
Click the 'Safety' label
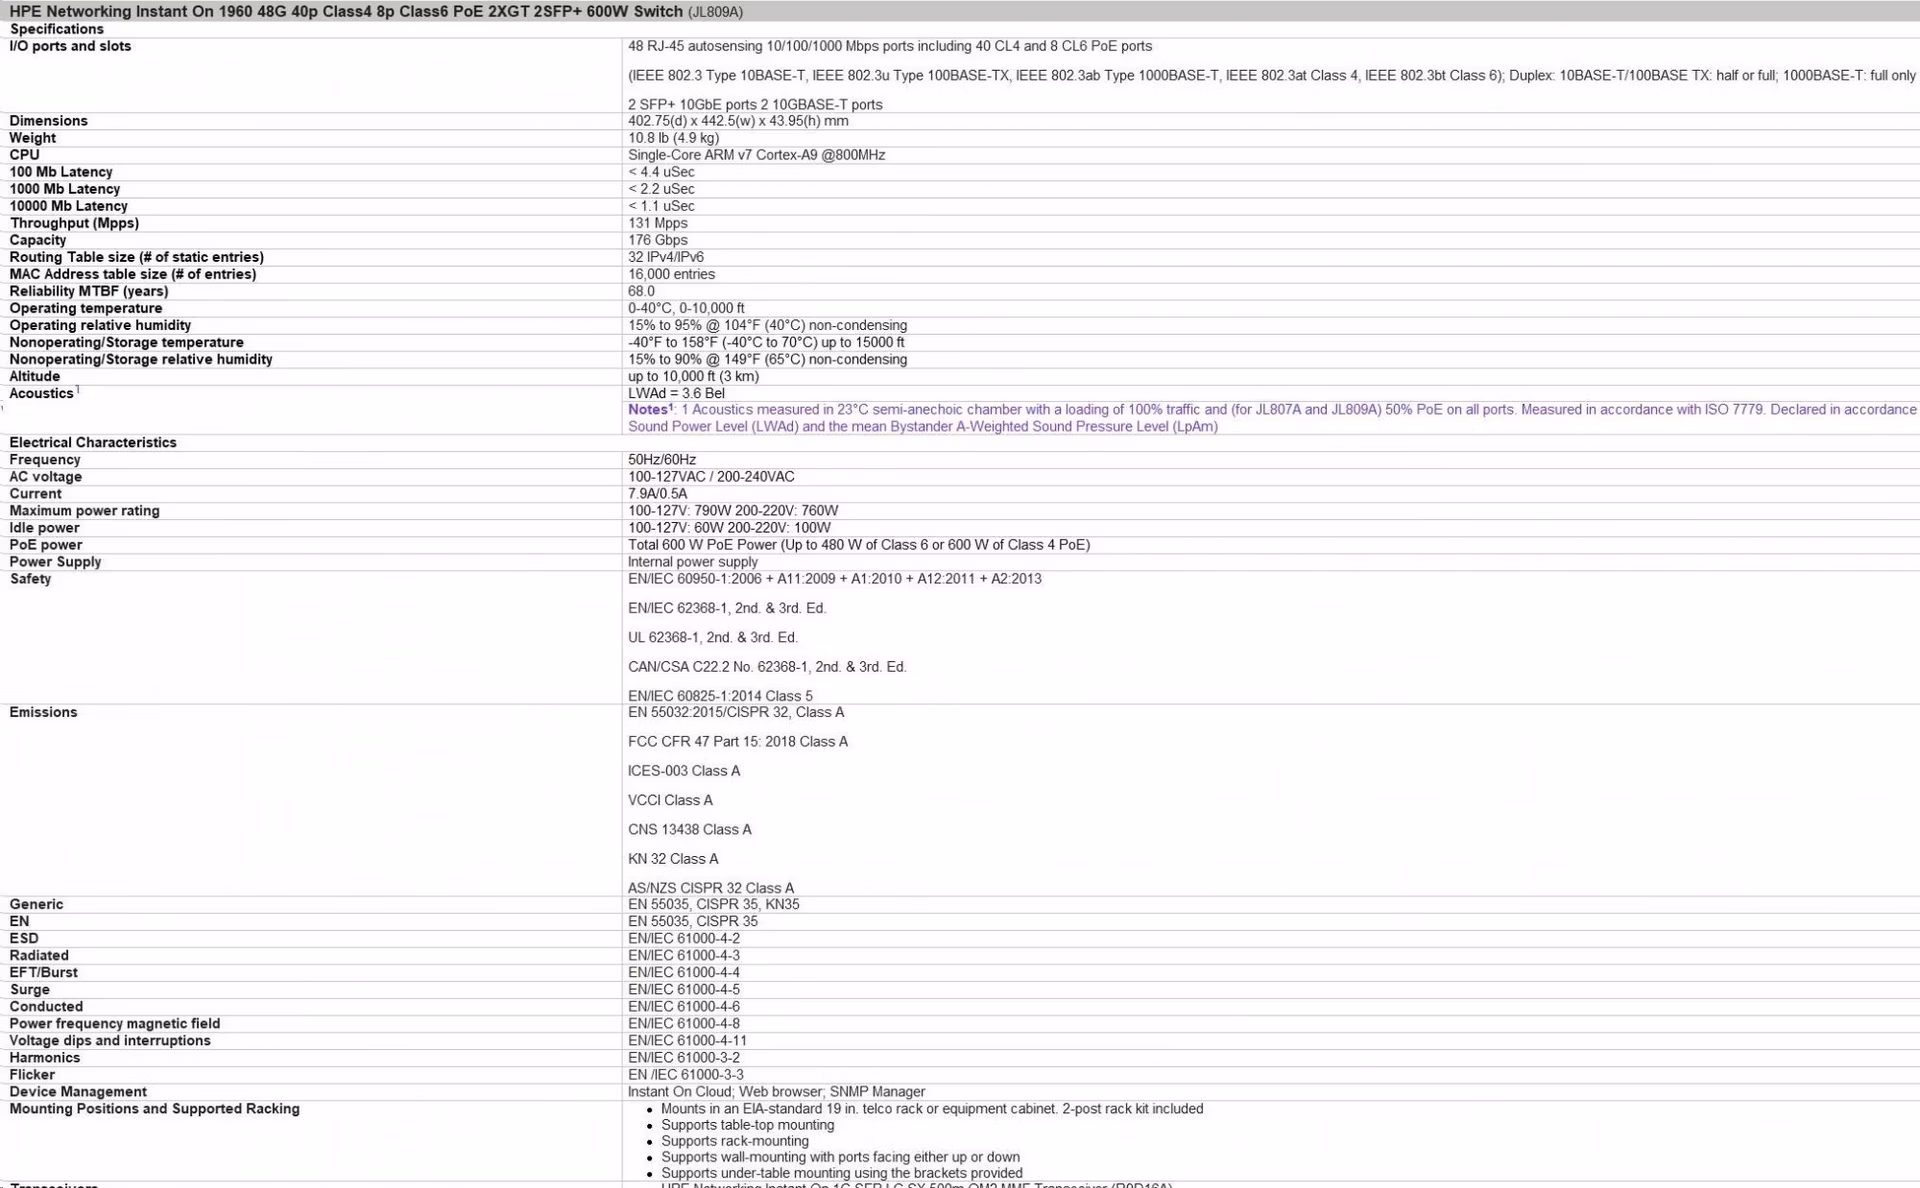coord(30,579)
